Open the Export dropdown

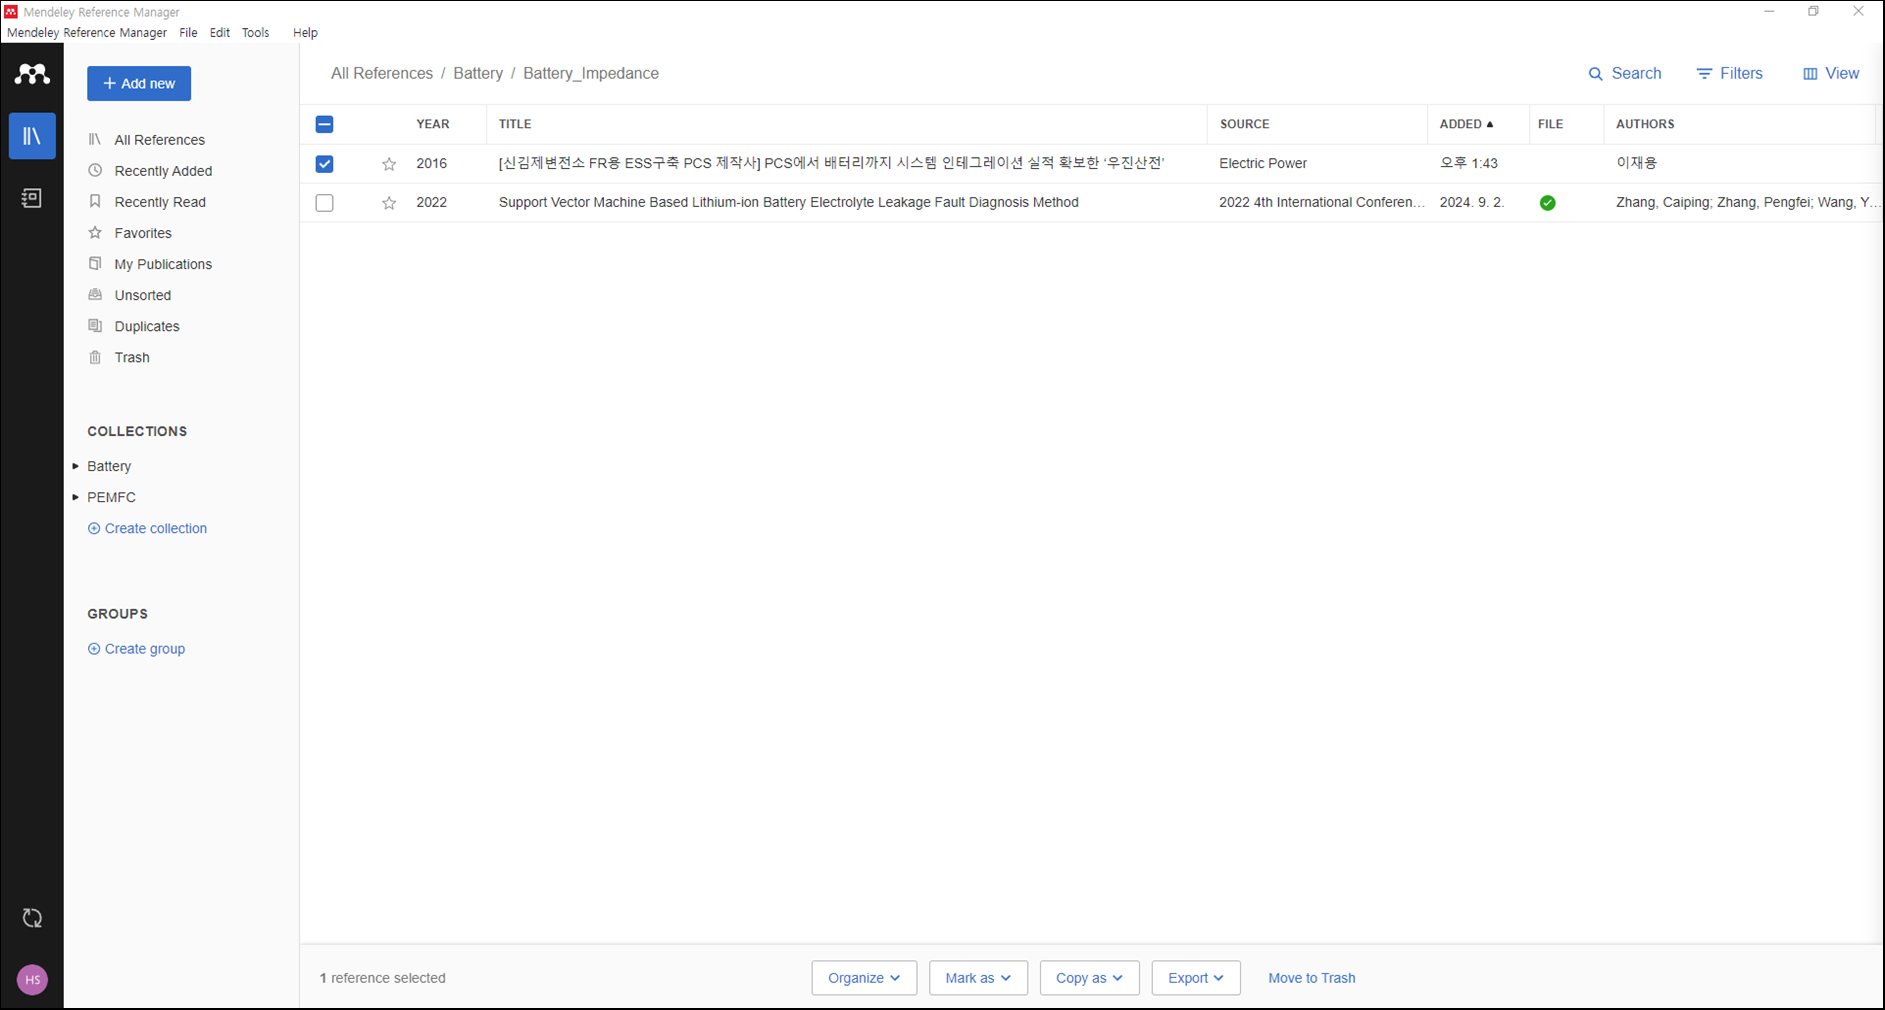point(1196,978)
